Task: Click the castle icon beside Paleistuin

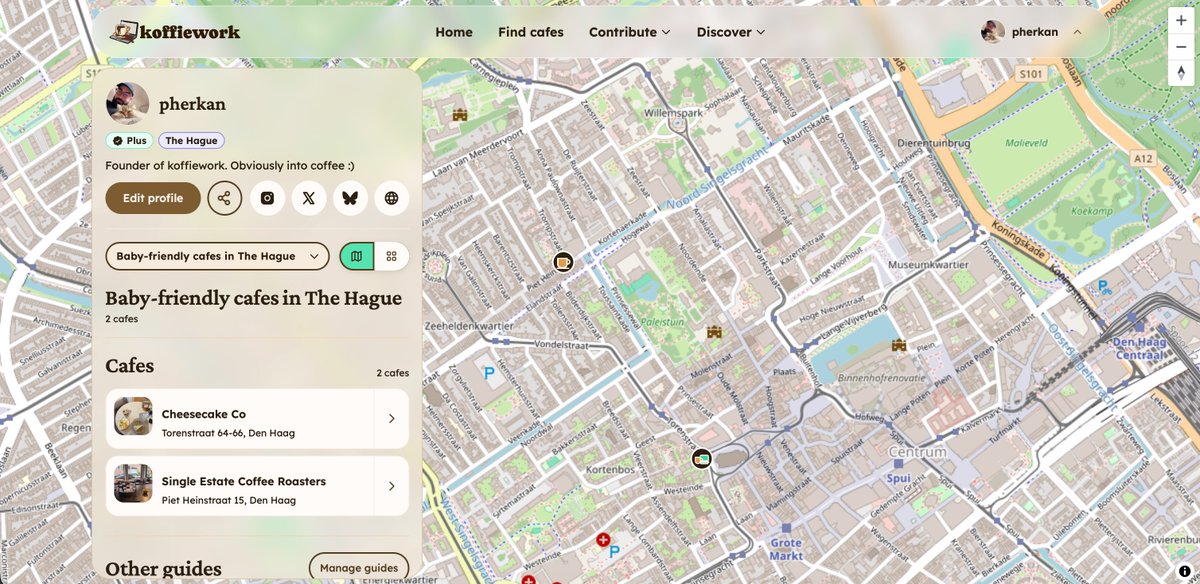Action: [x=714, y=332]
